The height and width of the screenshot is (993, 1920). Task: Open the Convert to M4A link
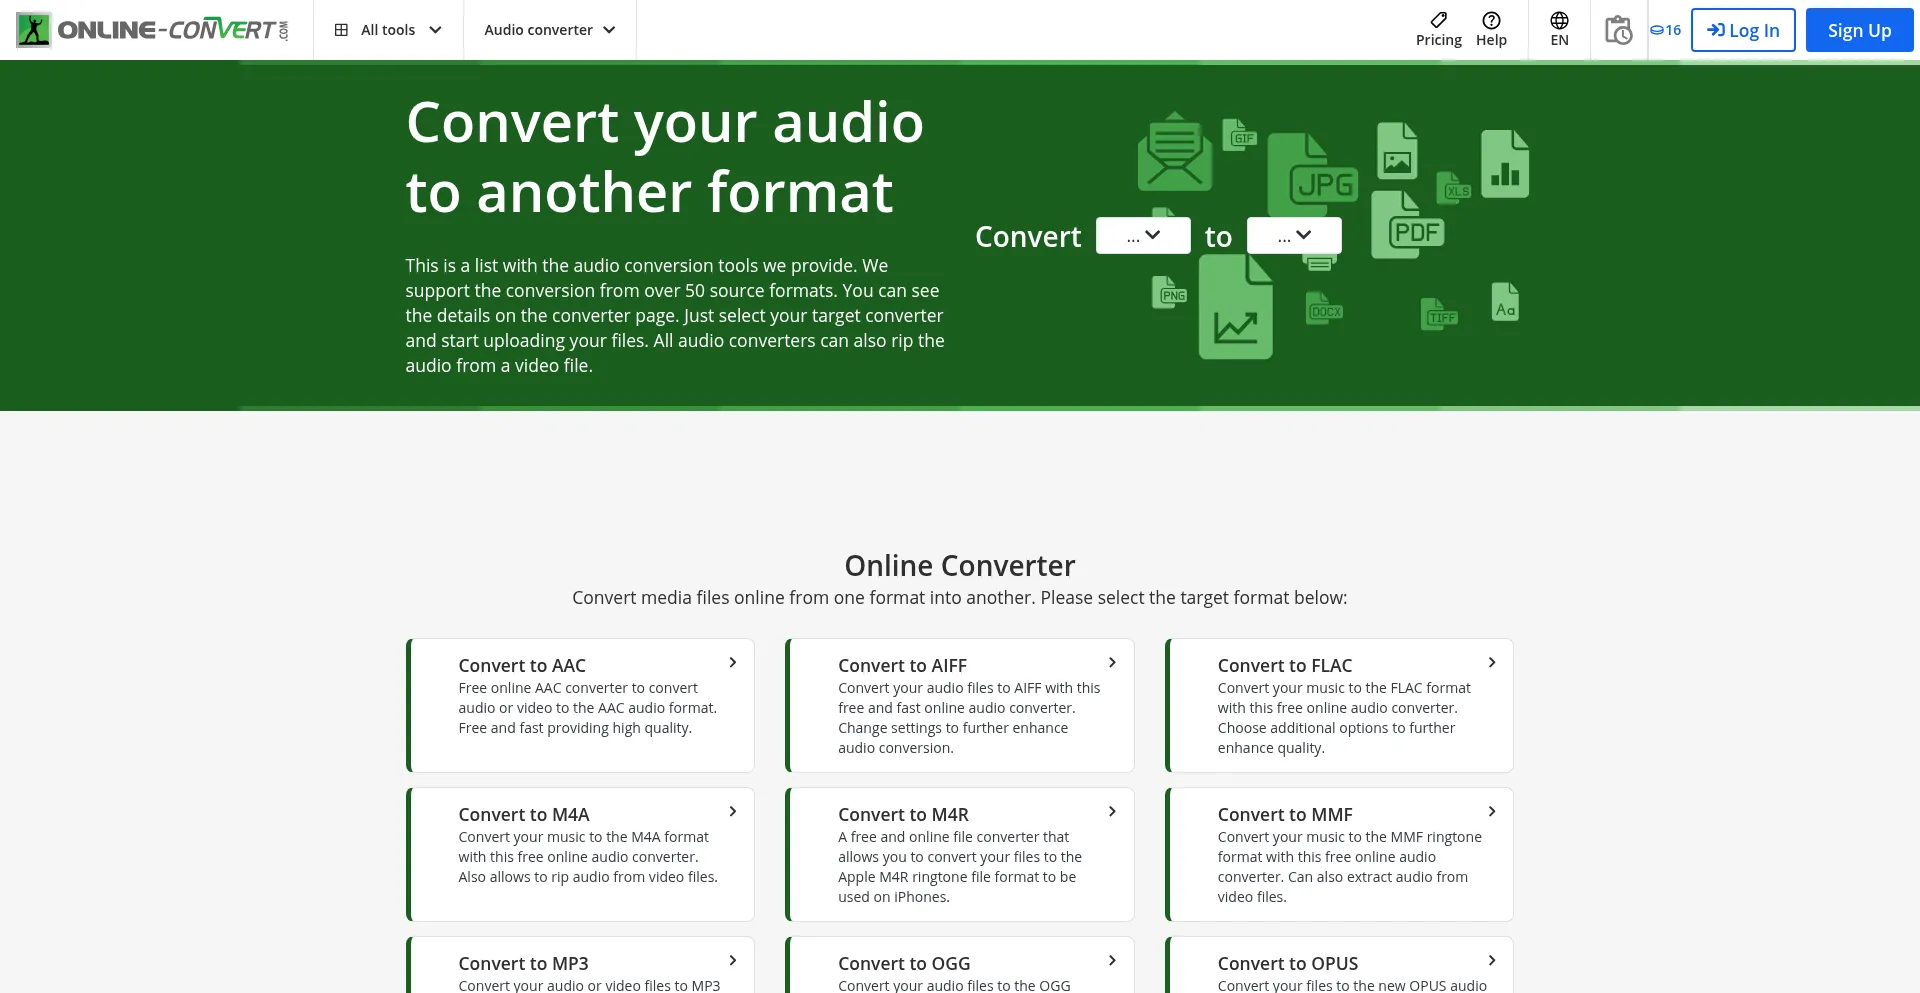[524, 814]
